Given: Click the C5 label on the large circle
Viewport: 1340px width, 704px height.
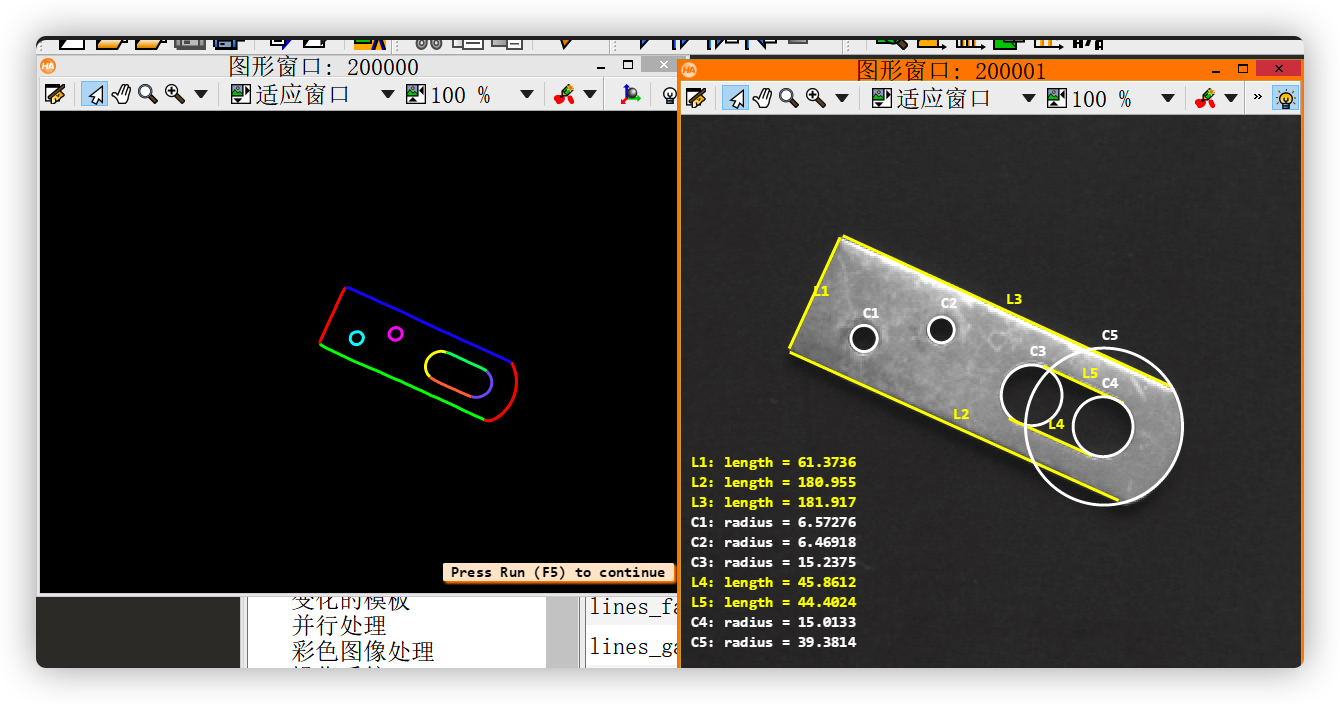Looking at the screenshot, I should click(1110, 336).
